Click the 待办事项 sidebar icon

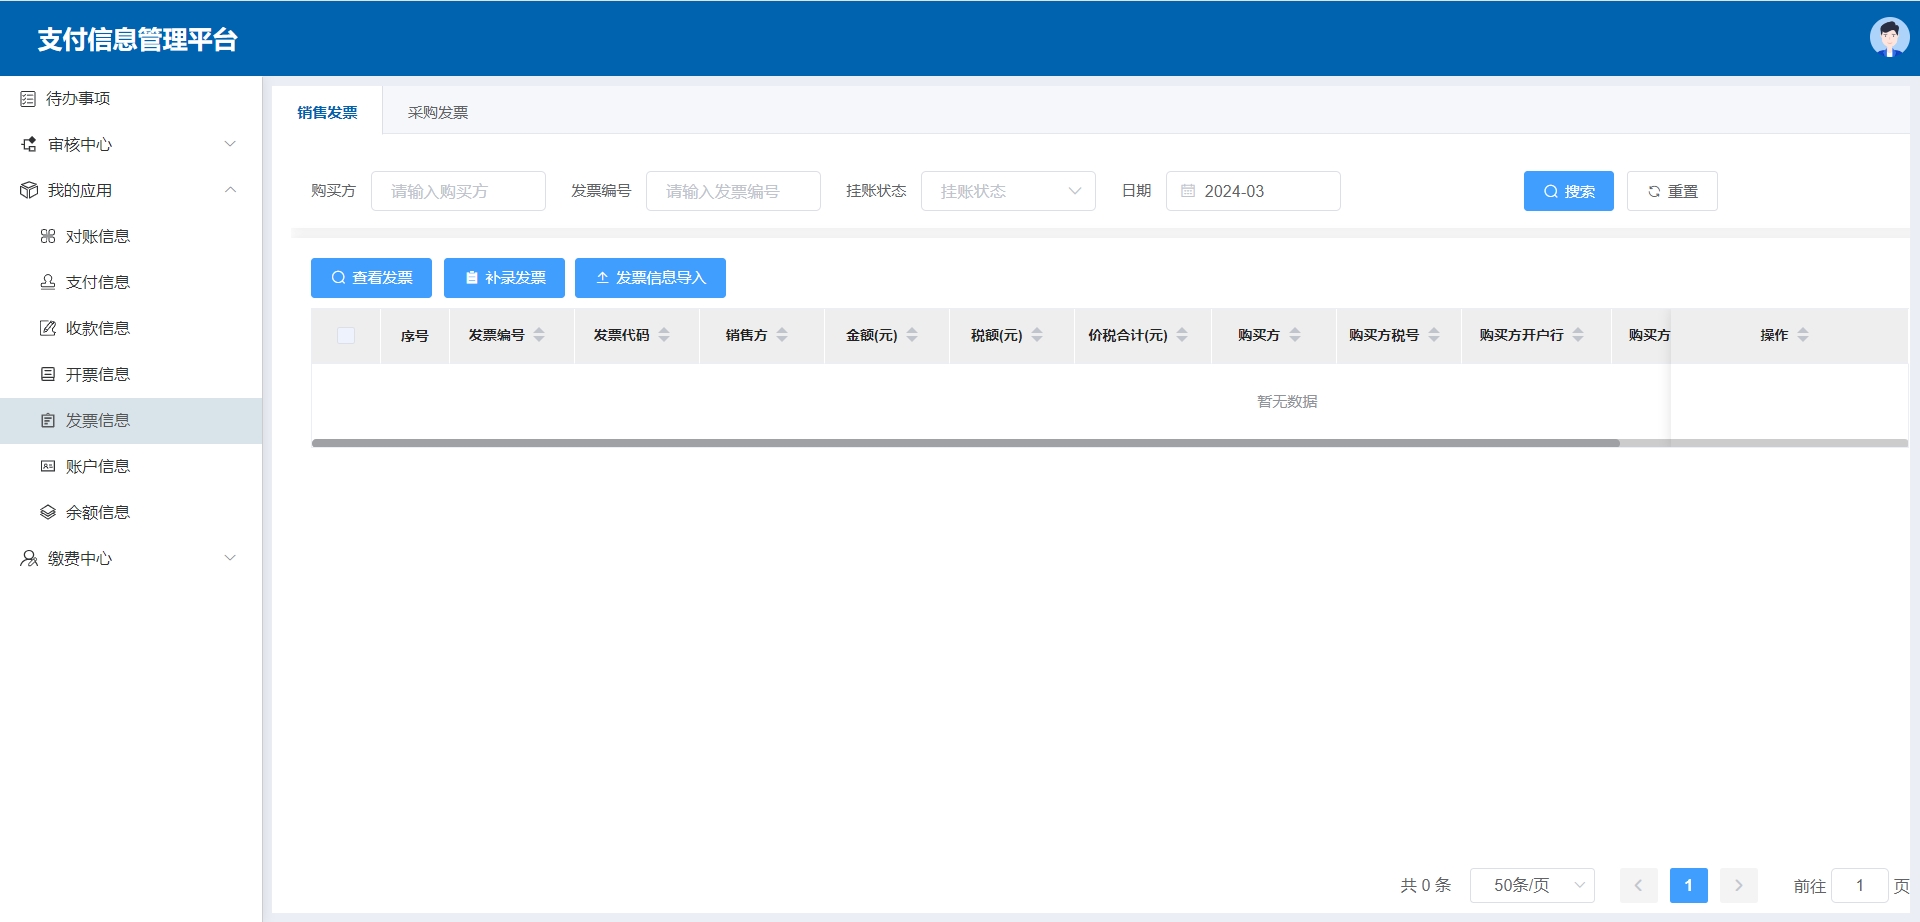[28, 99]
